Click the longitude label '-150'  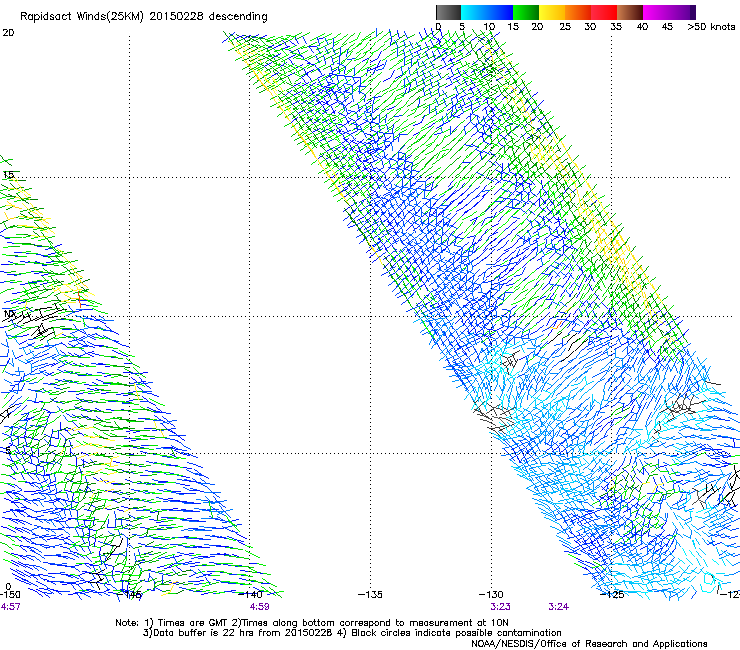pos(10,594)
